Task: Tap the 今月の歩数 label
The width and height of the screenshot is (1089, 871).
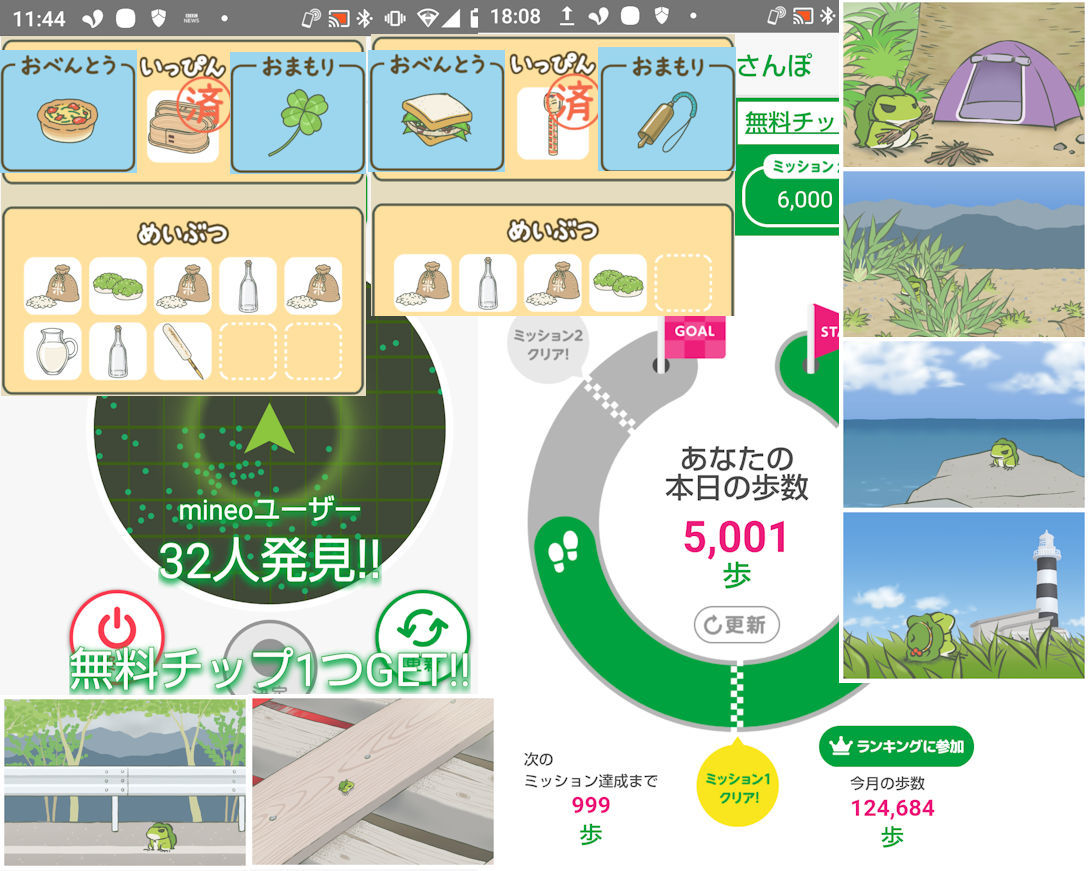Action: click(888, 783)
